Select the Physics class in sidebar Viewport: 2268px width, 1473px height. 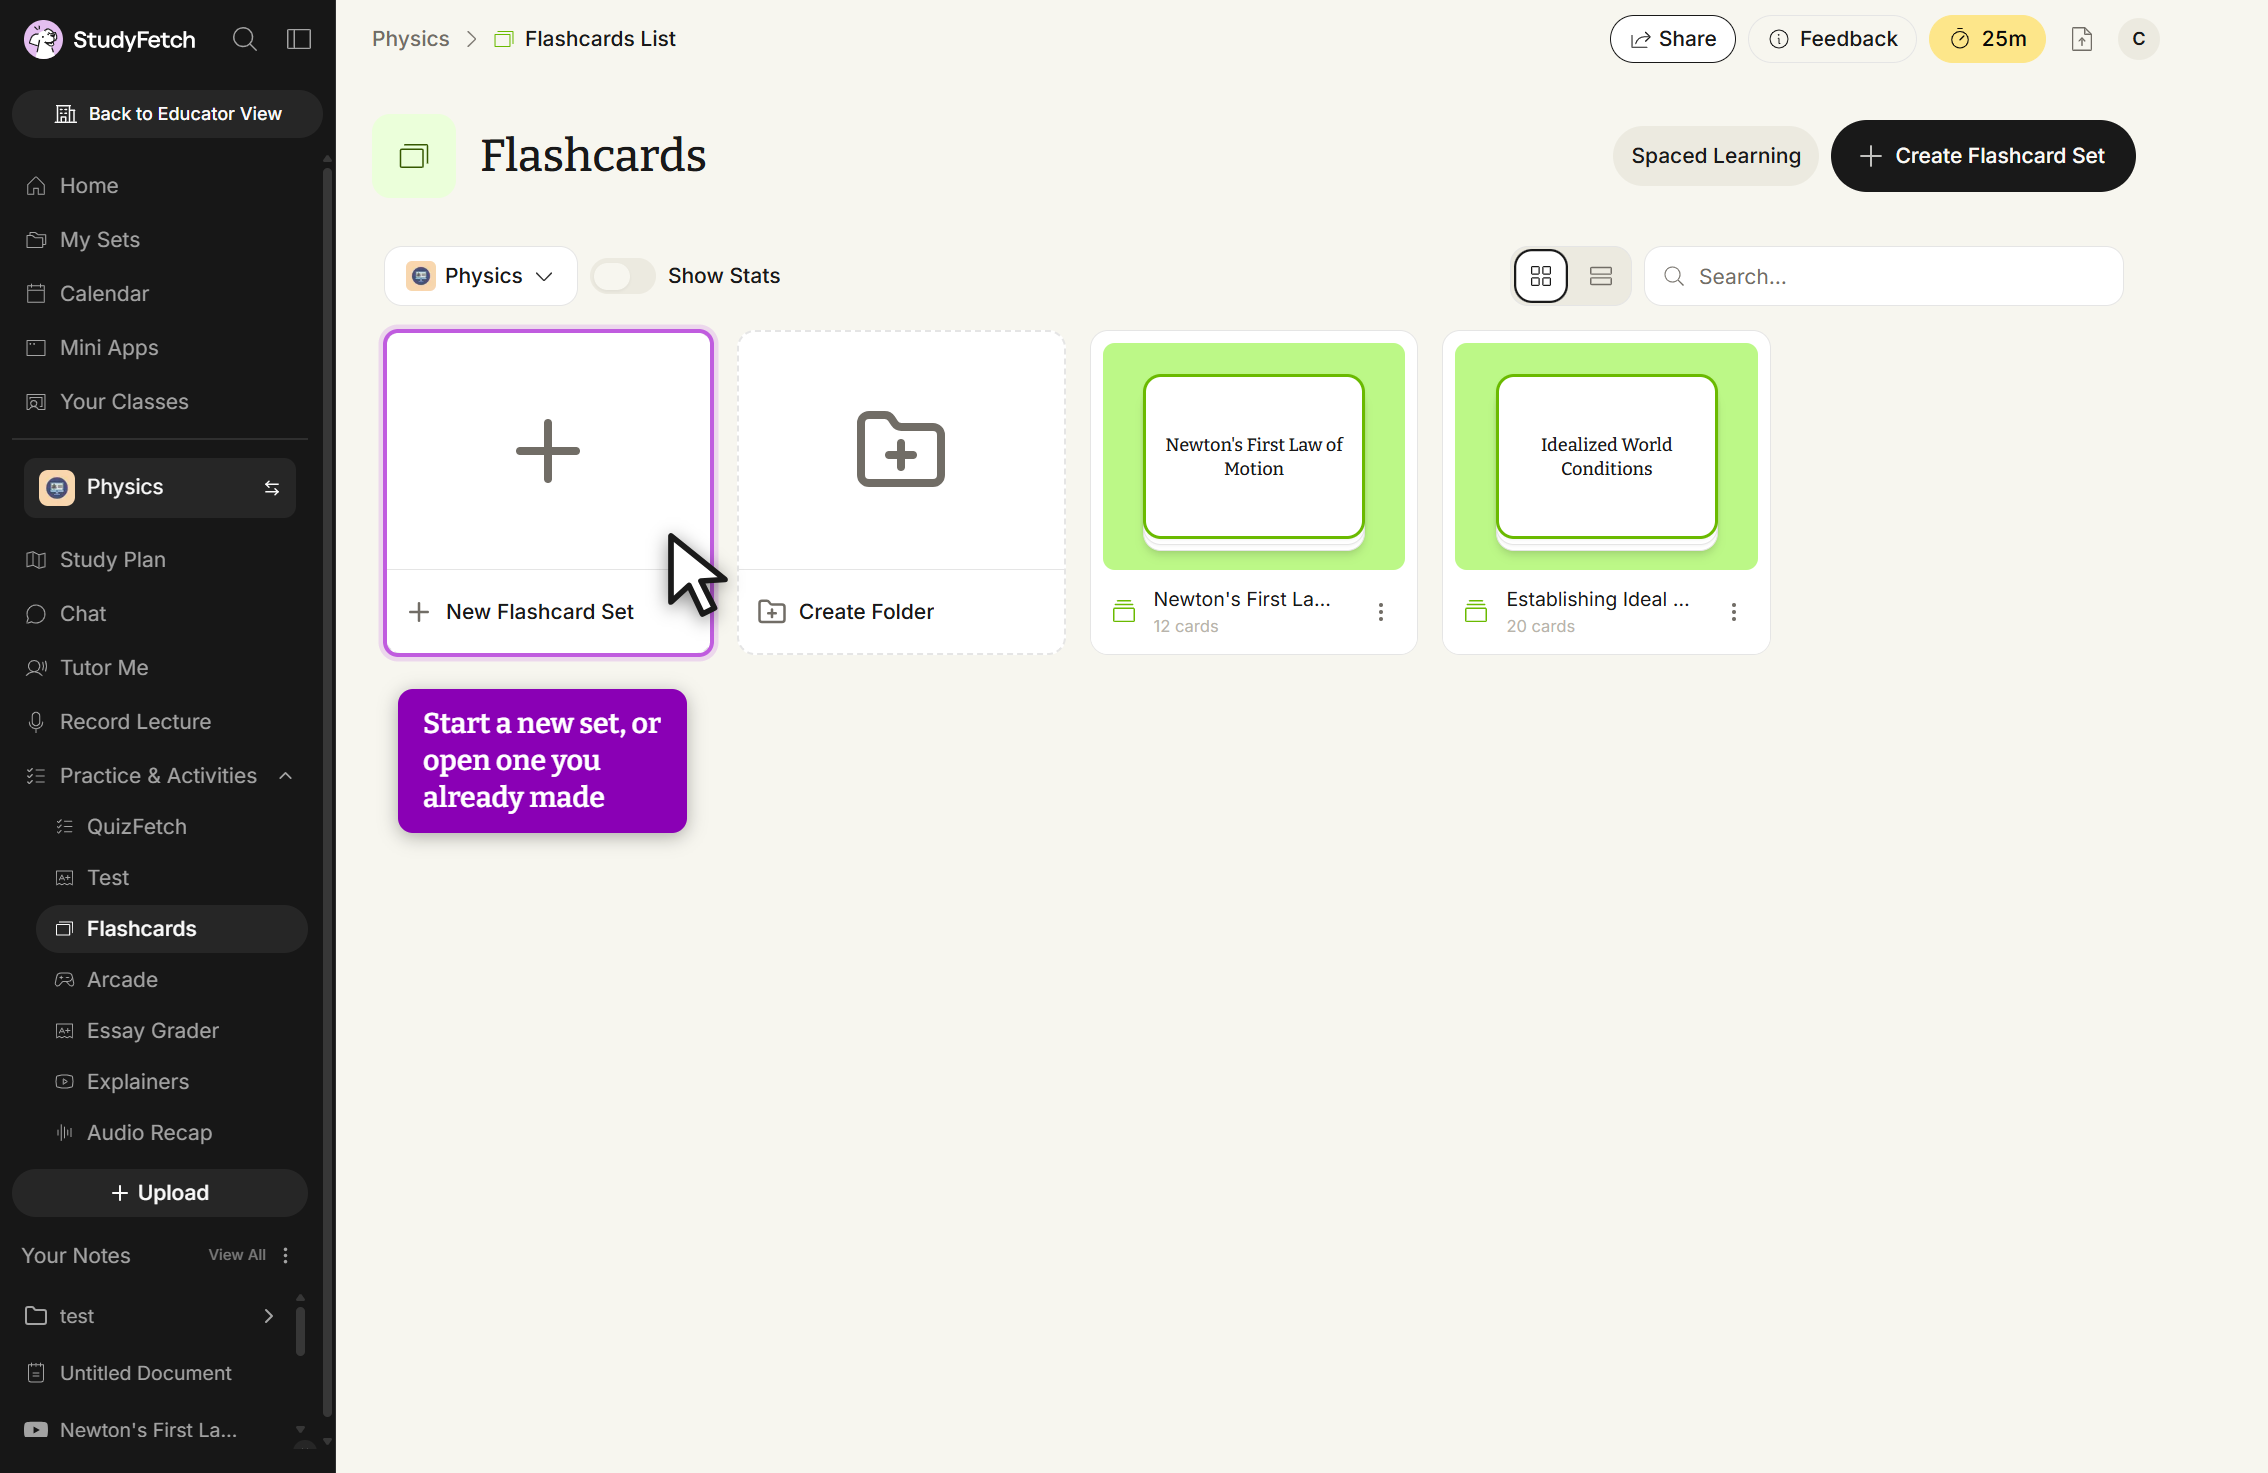point(160,488)
